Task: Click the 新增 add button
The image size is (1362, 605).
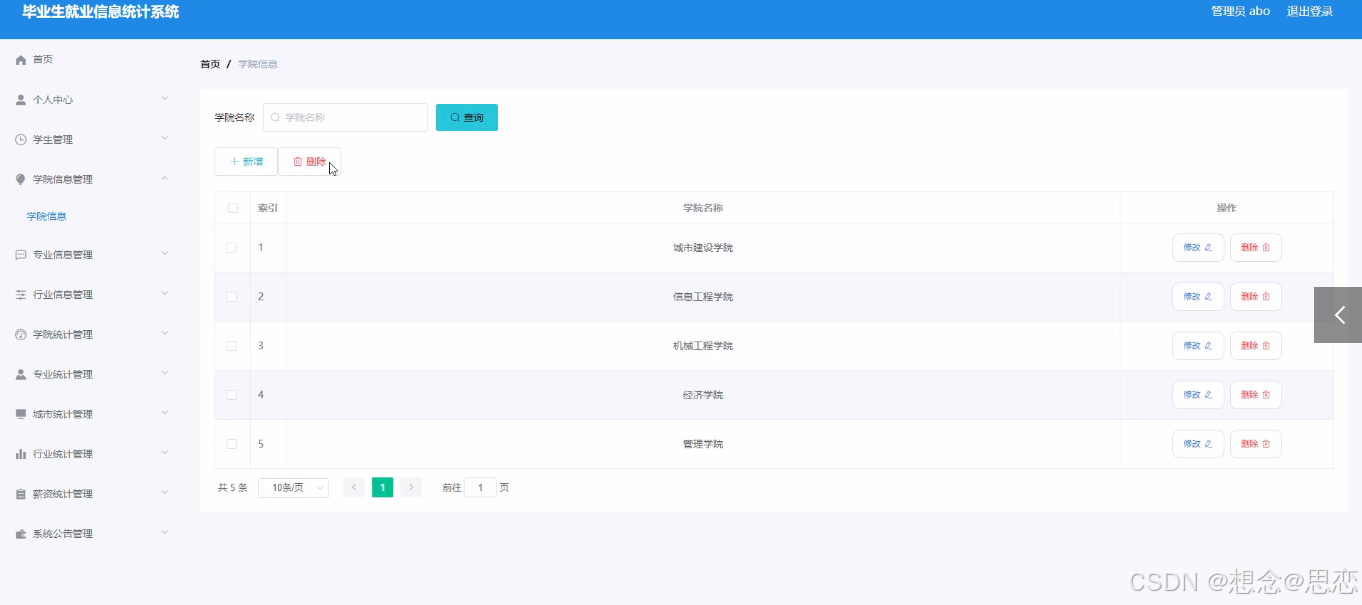Action: [x=246, y=161]
